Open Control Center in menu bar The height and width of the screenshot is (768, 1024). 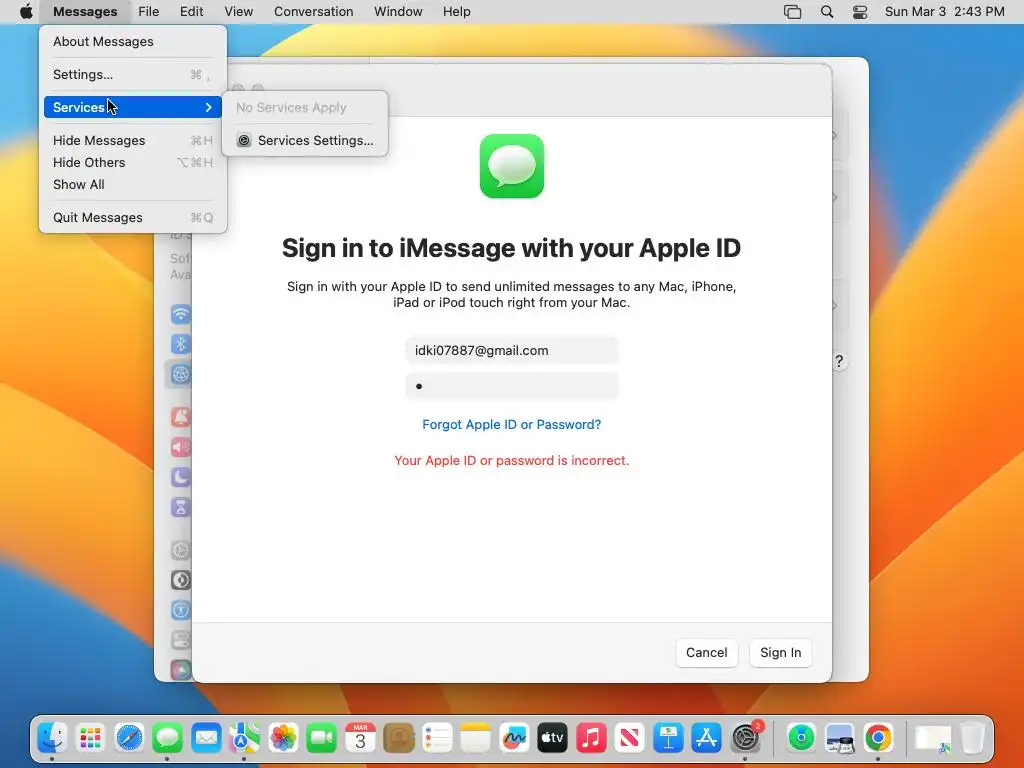click(x=860, y=12)
